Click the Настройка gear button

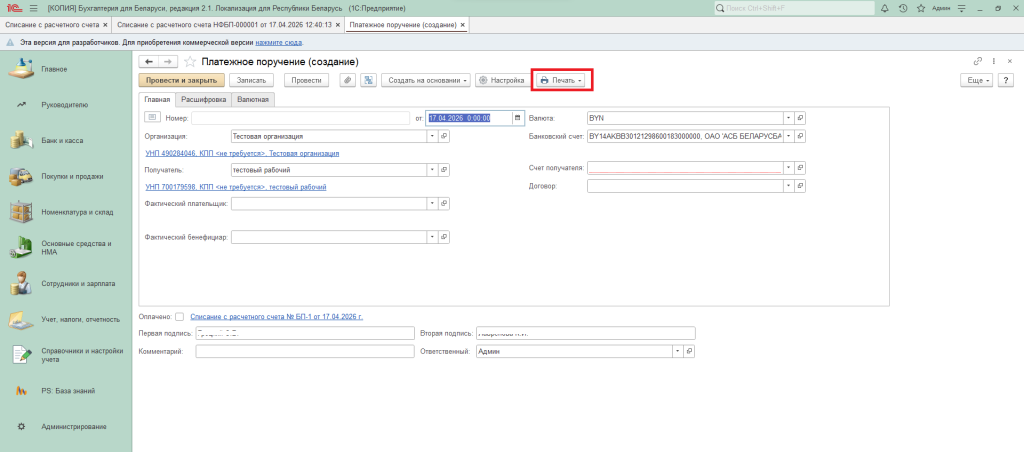(502, 80)
